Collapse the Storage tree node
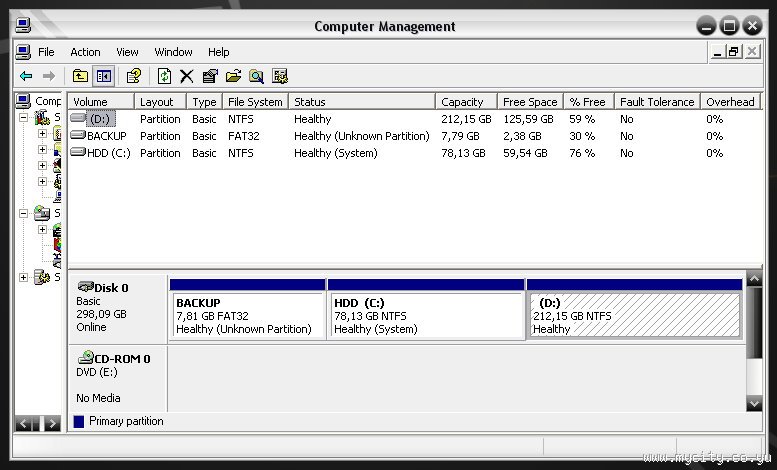Viewport: 777px width, 470px height. tap(23, 213)
